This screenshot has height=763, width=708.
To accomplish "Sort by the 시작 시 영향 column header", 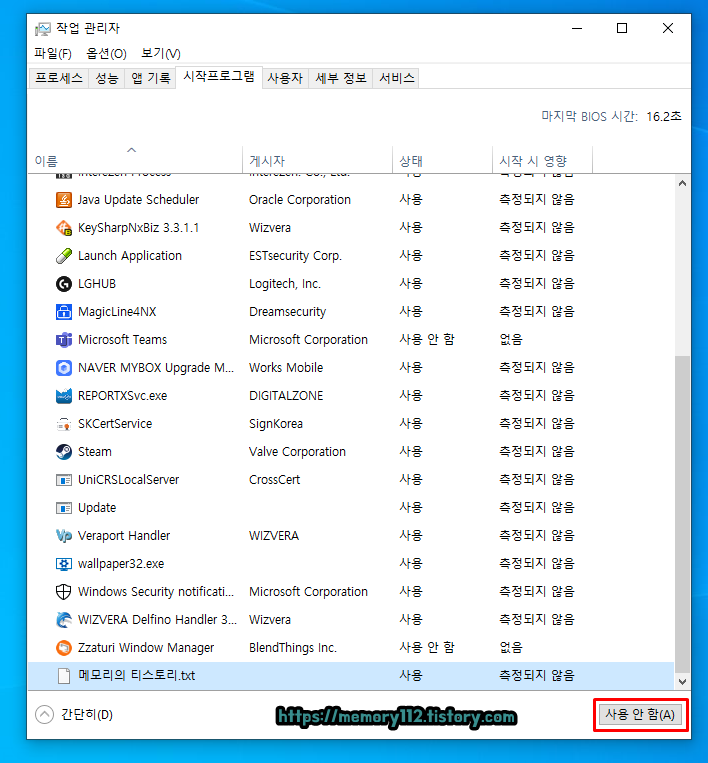I will pyautogui.click(x=543, y=160).
